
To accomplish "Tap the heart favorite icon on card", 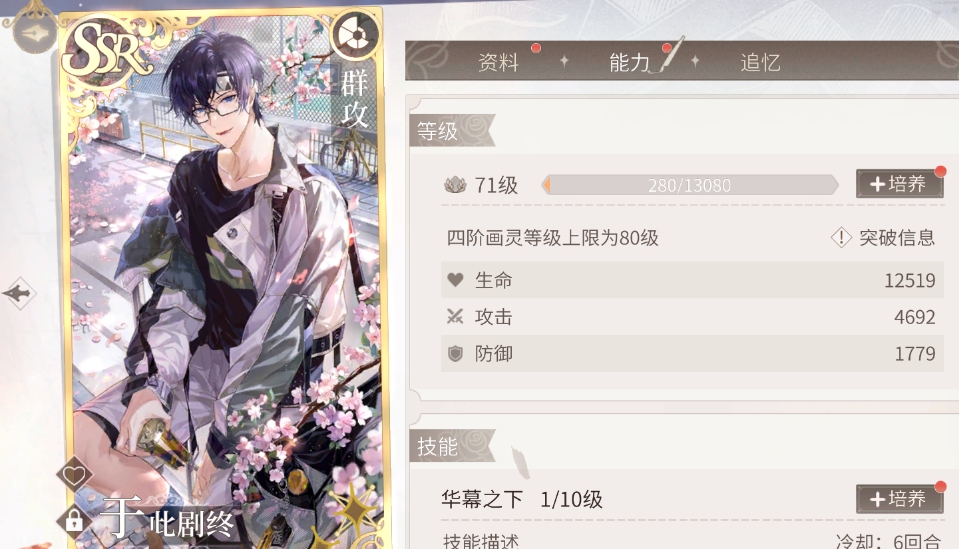I will (x=74, y=475).
